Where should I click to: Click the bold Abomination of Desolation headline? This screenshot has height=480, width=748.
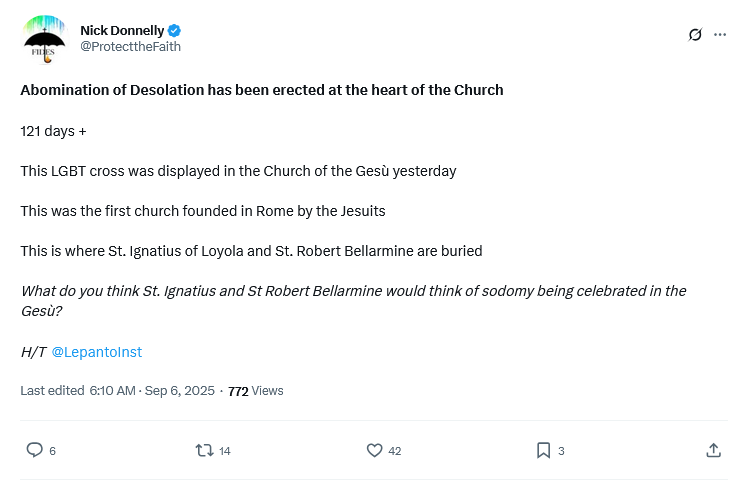point(262,90)
